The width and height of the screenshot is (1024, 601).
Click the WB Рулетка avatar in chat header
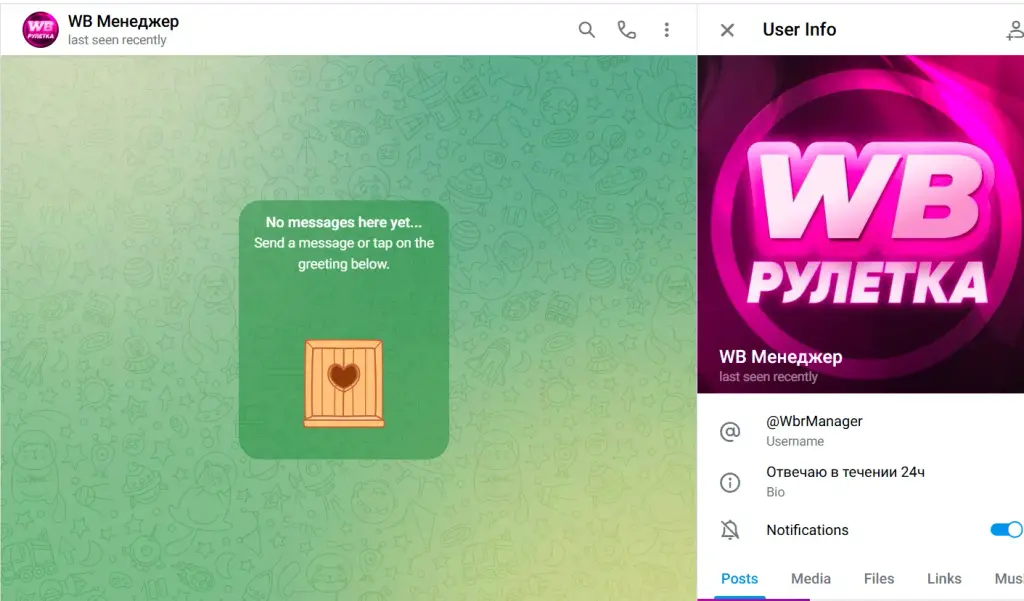pos(40,29)
